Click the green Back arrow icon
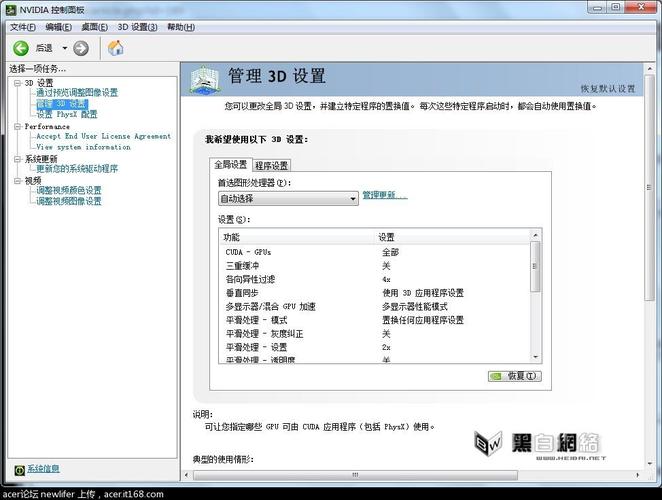The image size is (662, 500). point(20,48)
